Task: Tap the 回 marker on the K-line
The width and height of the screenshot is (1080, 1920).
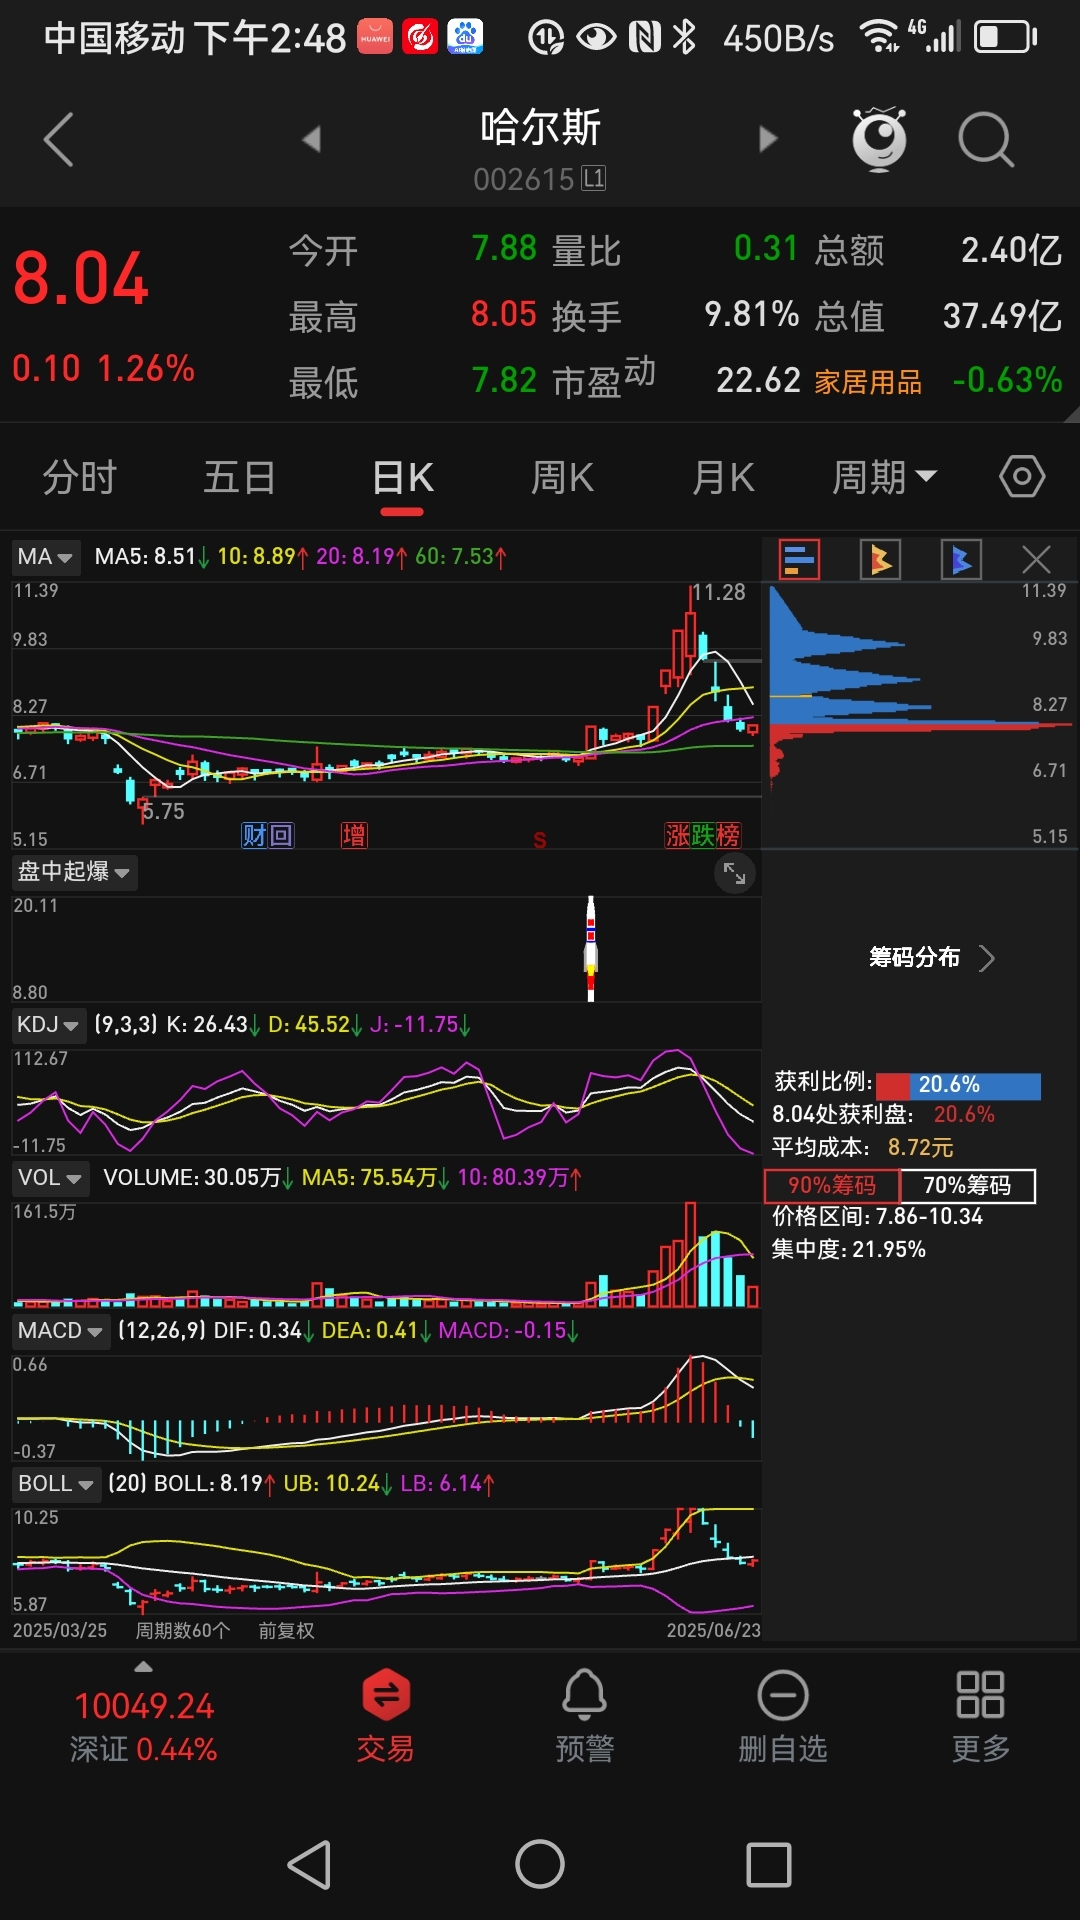Action: 281,835
